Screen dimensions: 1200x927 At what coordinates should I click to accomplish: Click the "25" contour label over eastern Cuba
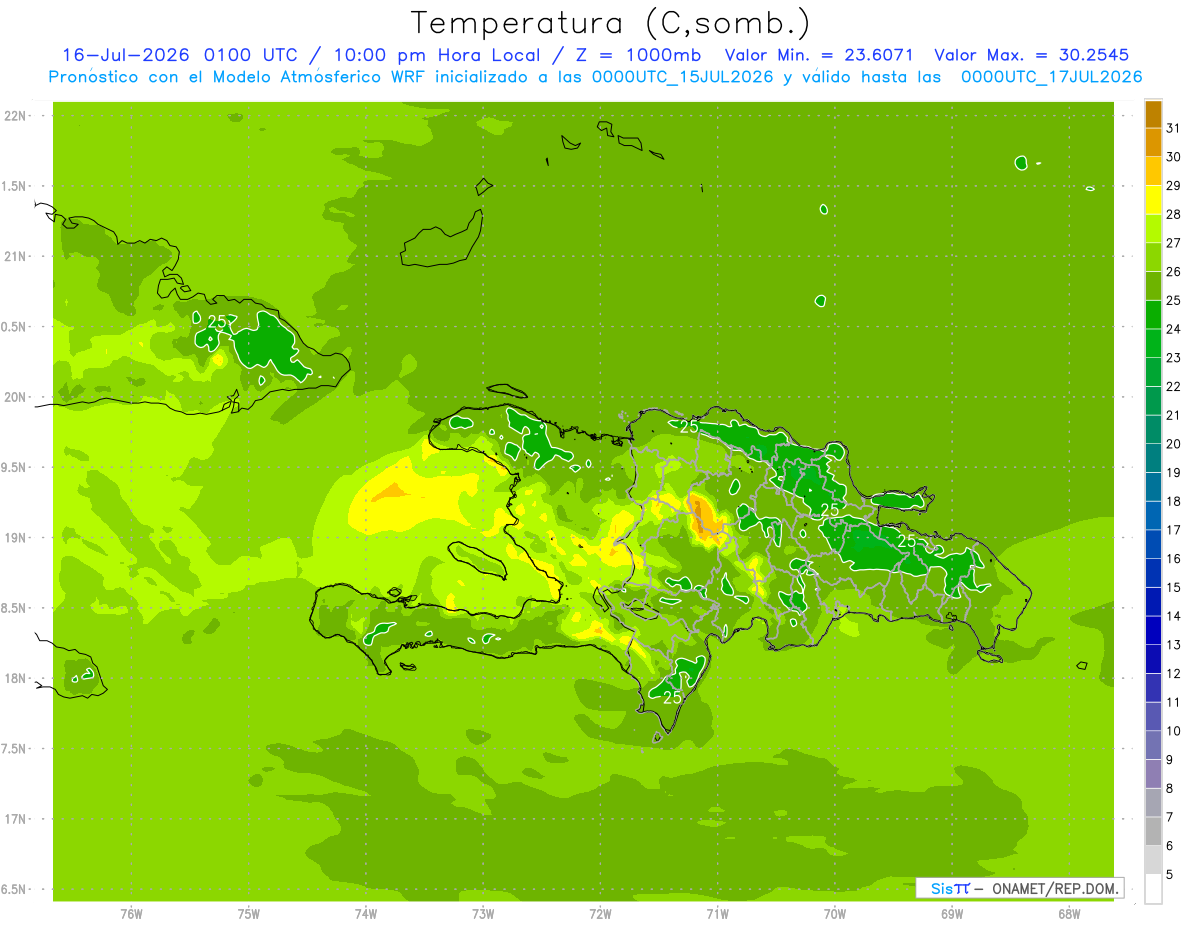(217, 321)
